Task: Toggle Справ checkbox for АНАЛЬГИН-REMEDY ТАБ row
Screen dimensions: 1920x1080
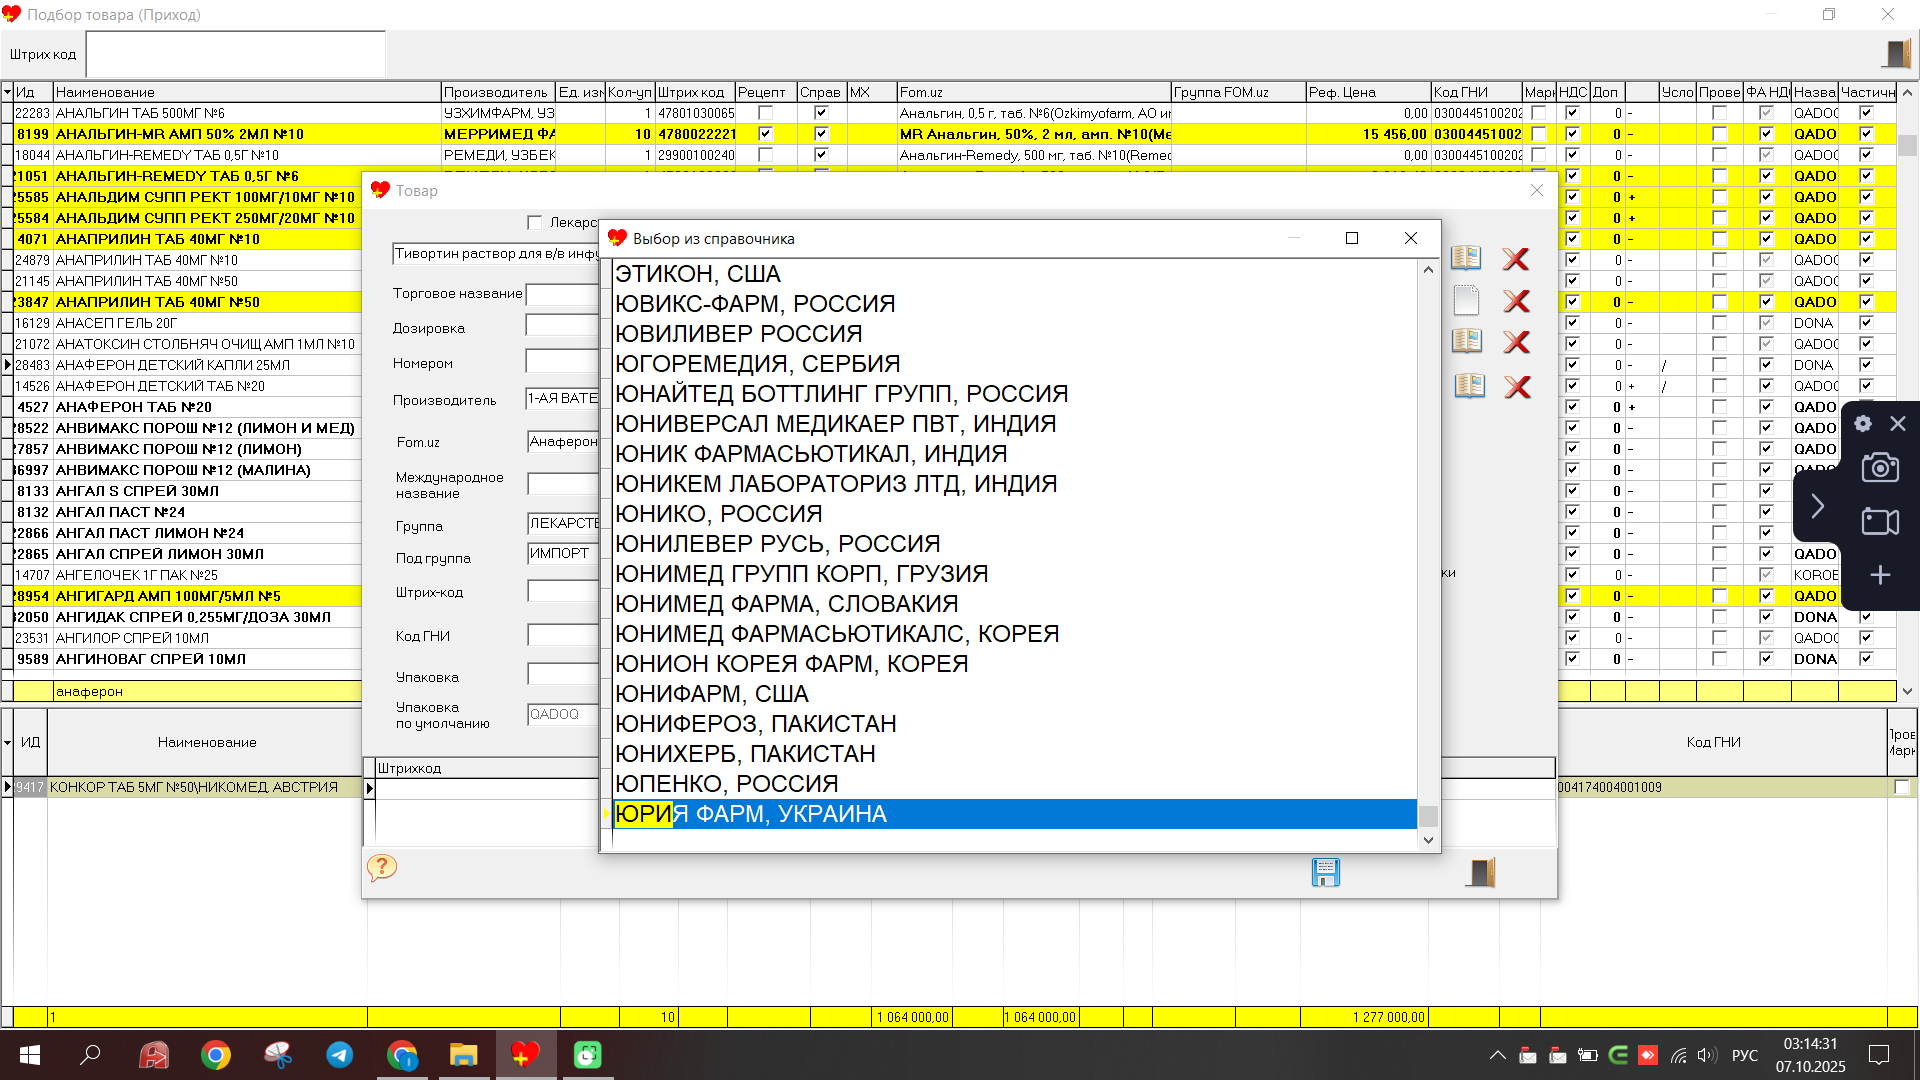Action: click(821, 155)
